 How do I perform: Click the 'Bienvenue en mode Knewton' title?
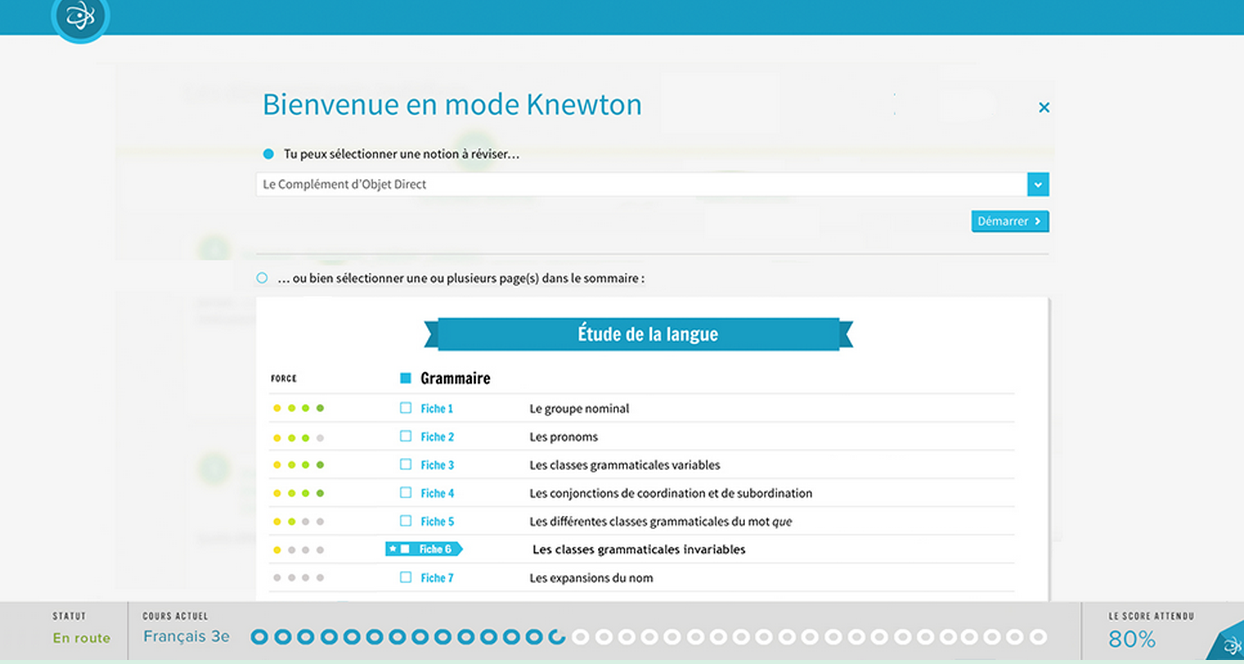452,104
